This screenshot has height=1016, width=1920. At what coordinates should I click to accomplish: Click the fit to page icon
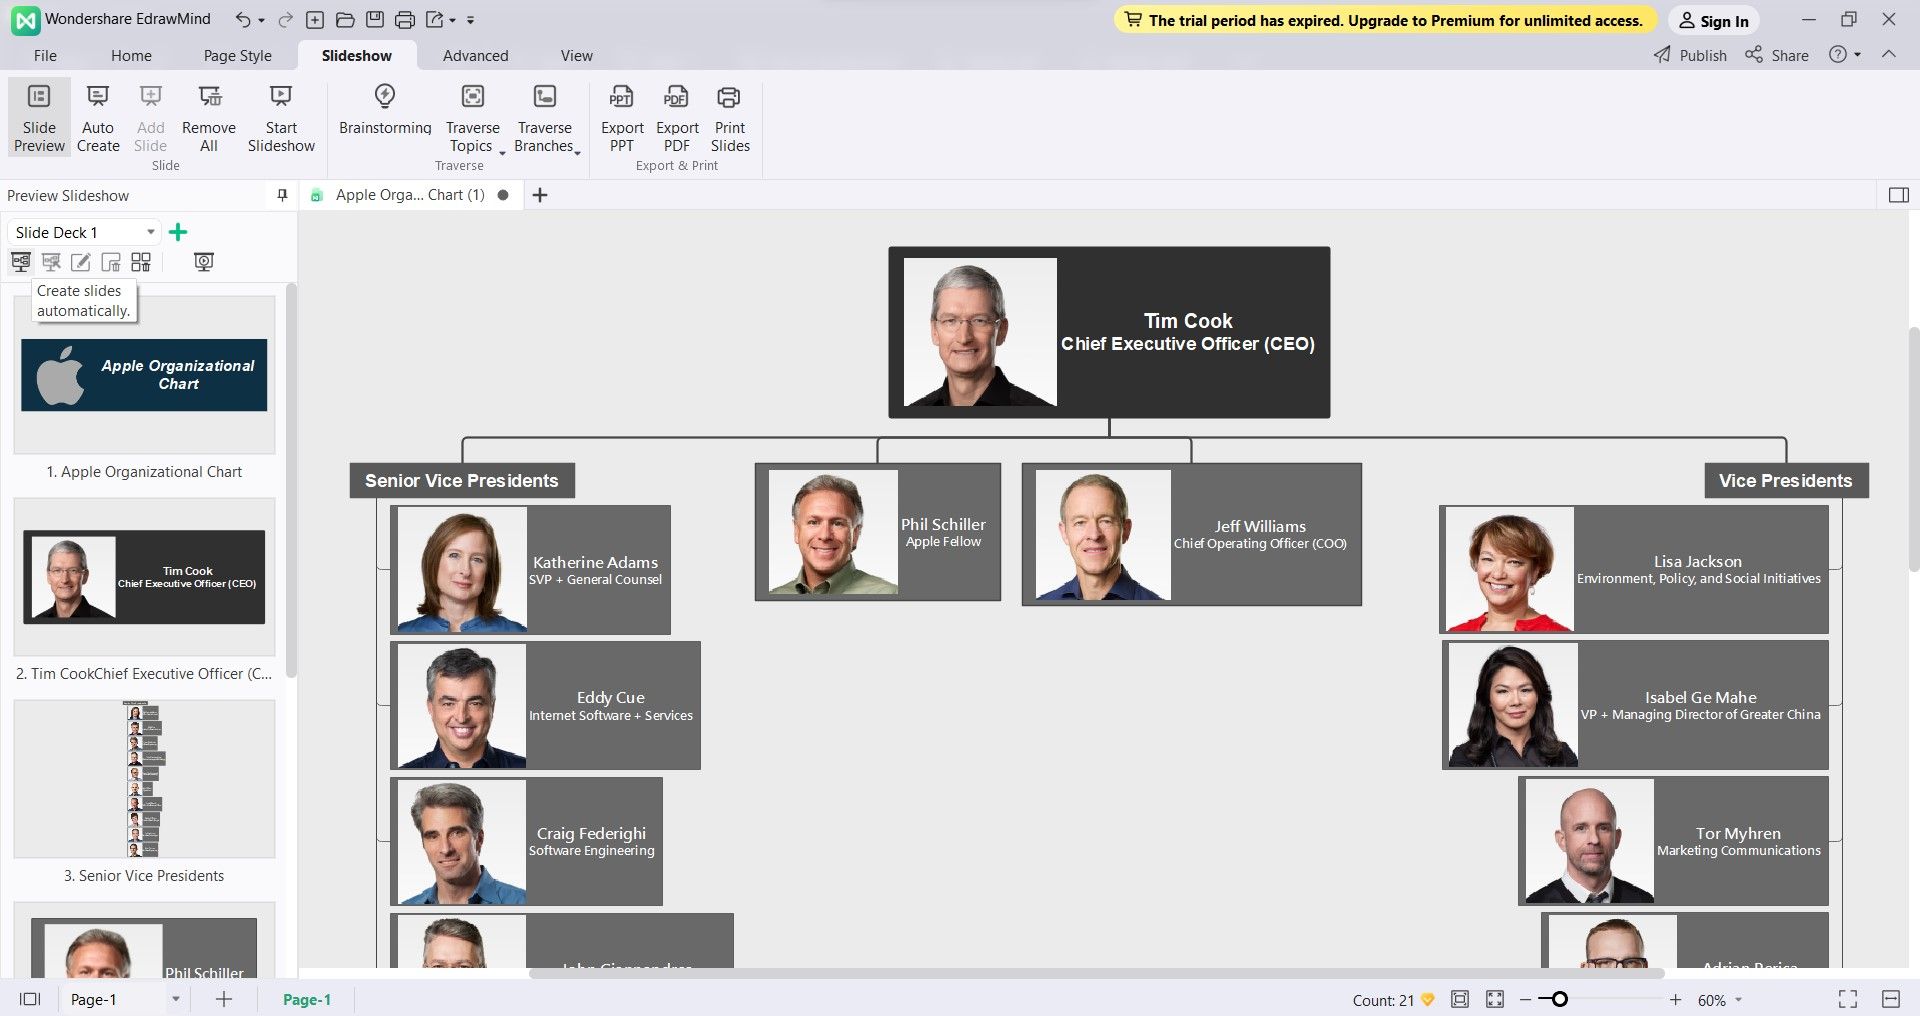tap(1460, 999)
